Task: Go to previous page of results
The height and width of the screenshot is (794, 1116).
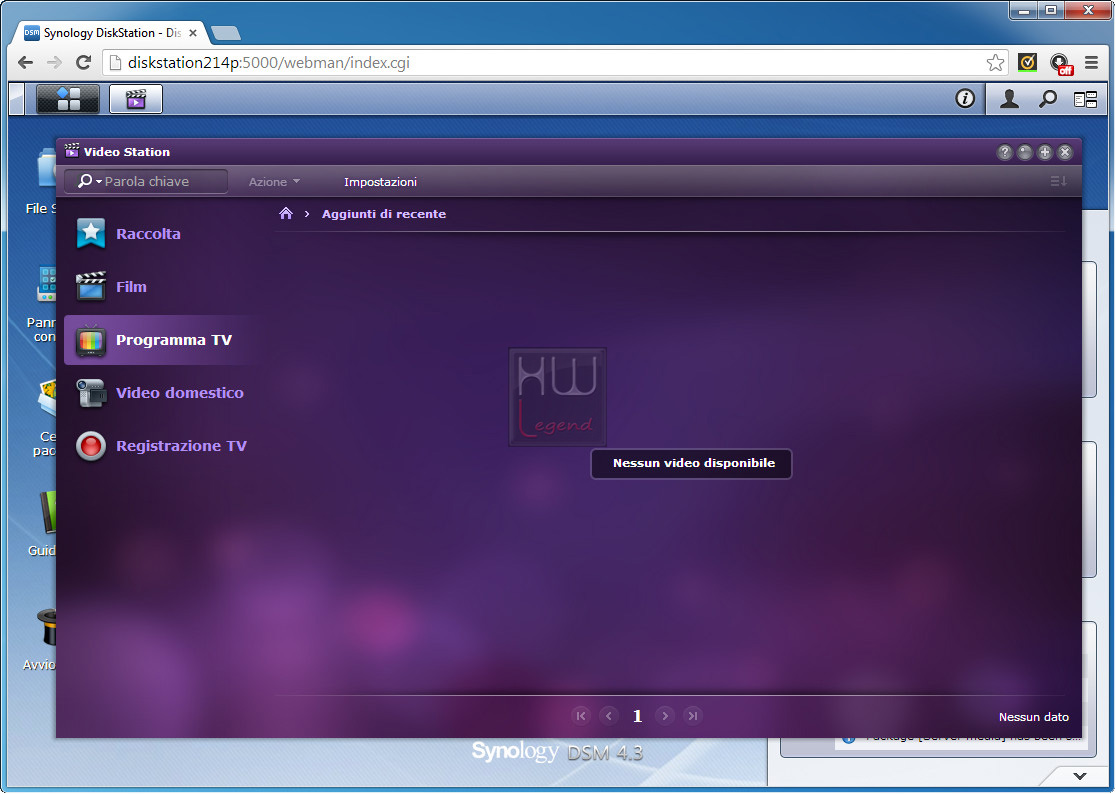Action: (x=609, y=716)
